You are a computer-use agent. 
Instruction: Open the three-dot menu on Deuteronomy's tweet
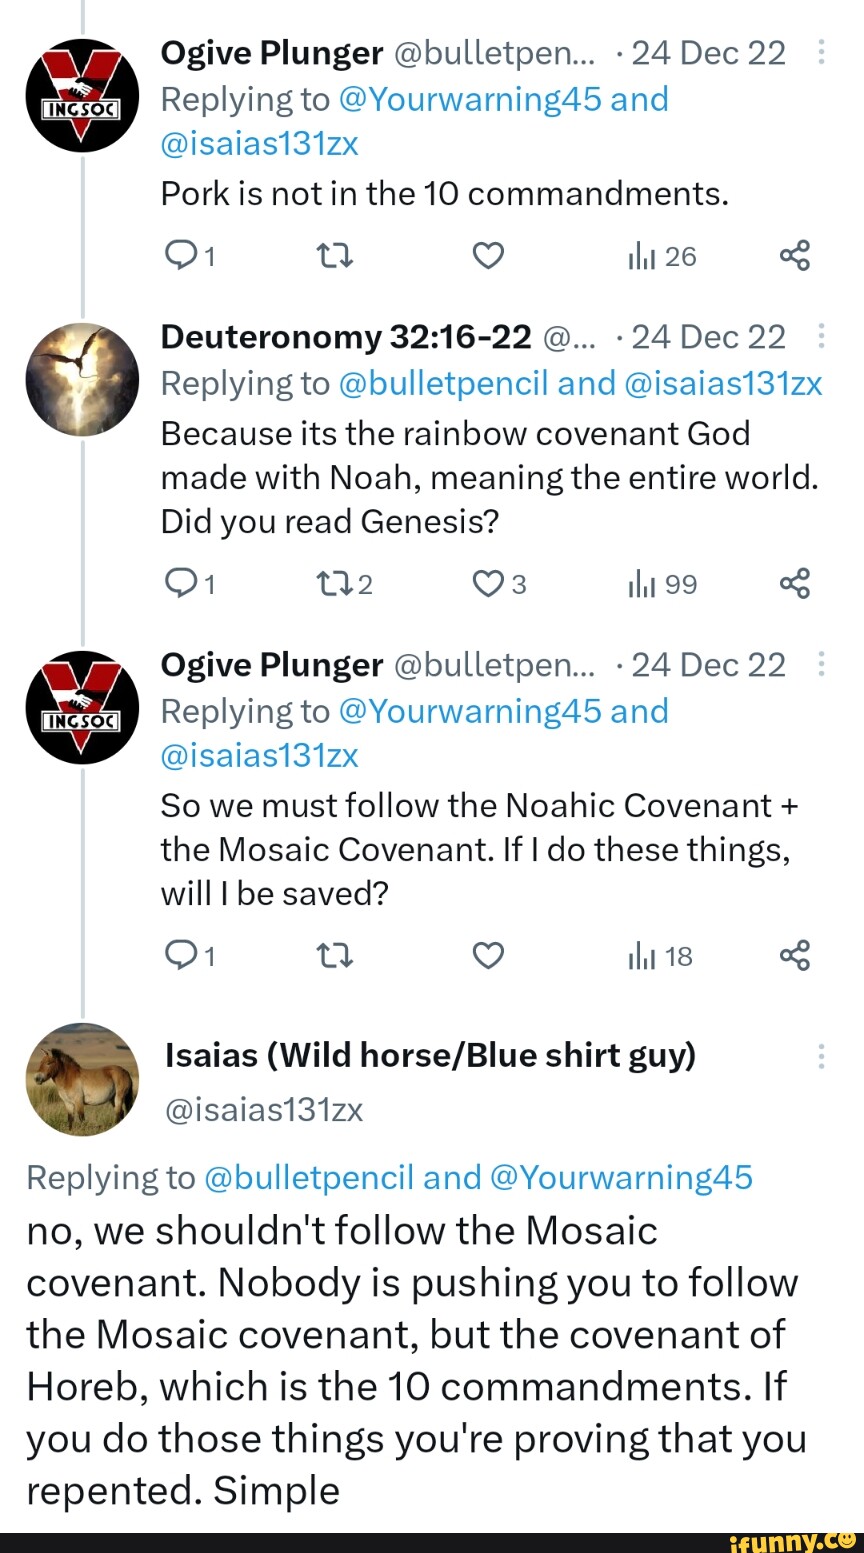(822, 337)
